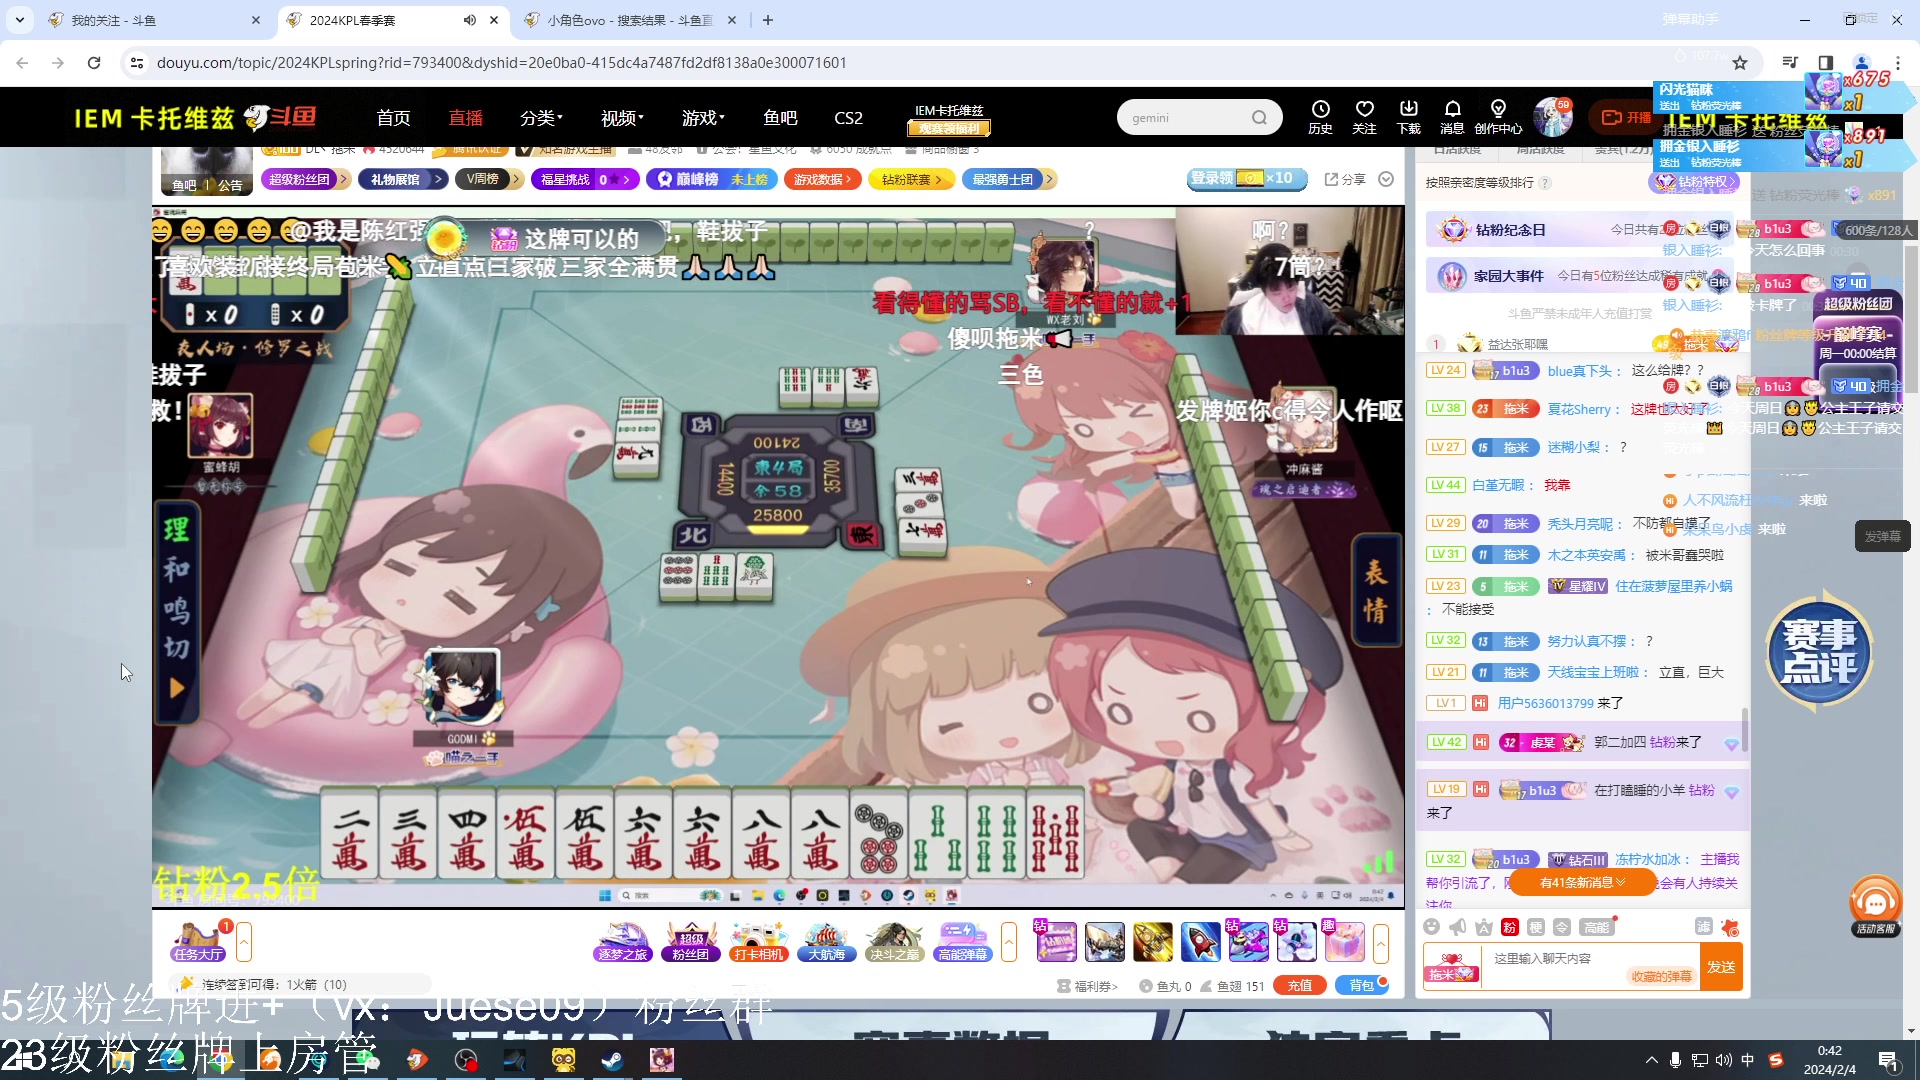
Task: Open the 活动客服 customer service icon
Action: pos(1875,907)
